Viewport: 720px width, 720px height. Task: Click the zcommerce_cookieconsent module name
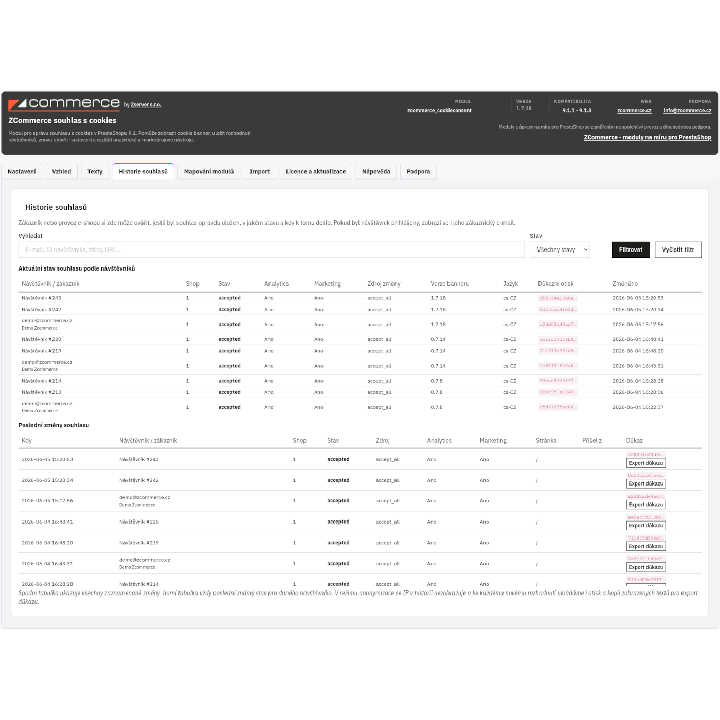tap(439, 110)
